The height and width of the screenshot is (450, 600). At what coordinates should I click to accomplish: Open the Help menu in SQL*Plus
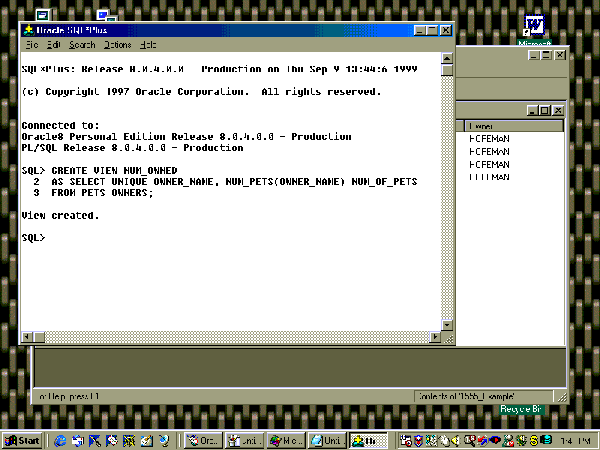pos(148,45)
